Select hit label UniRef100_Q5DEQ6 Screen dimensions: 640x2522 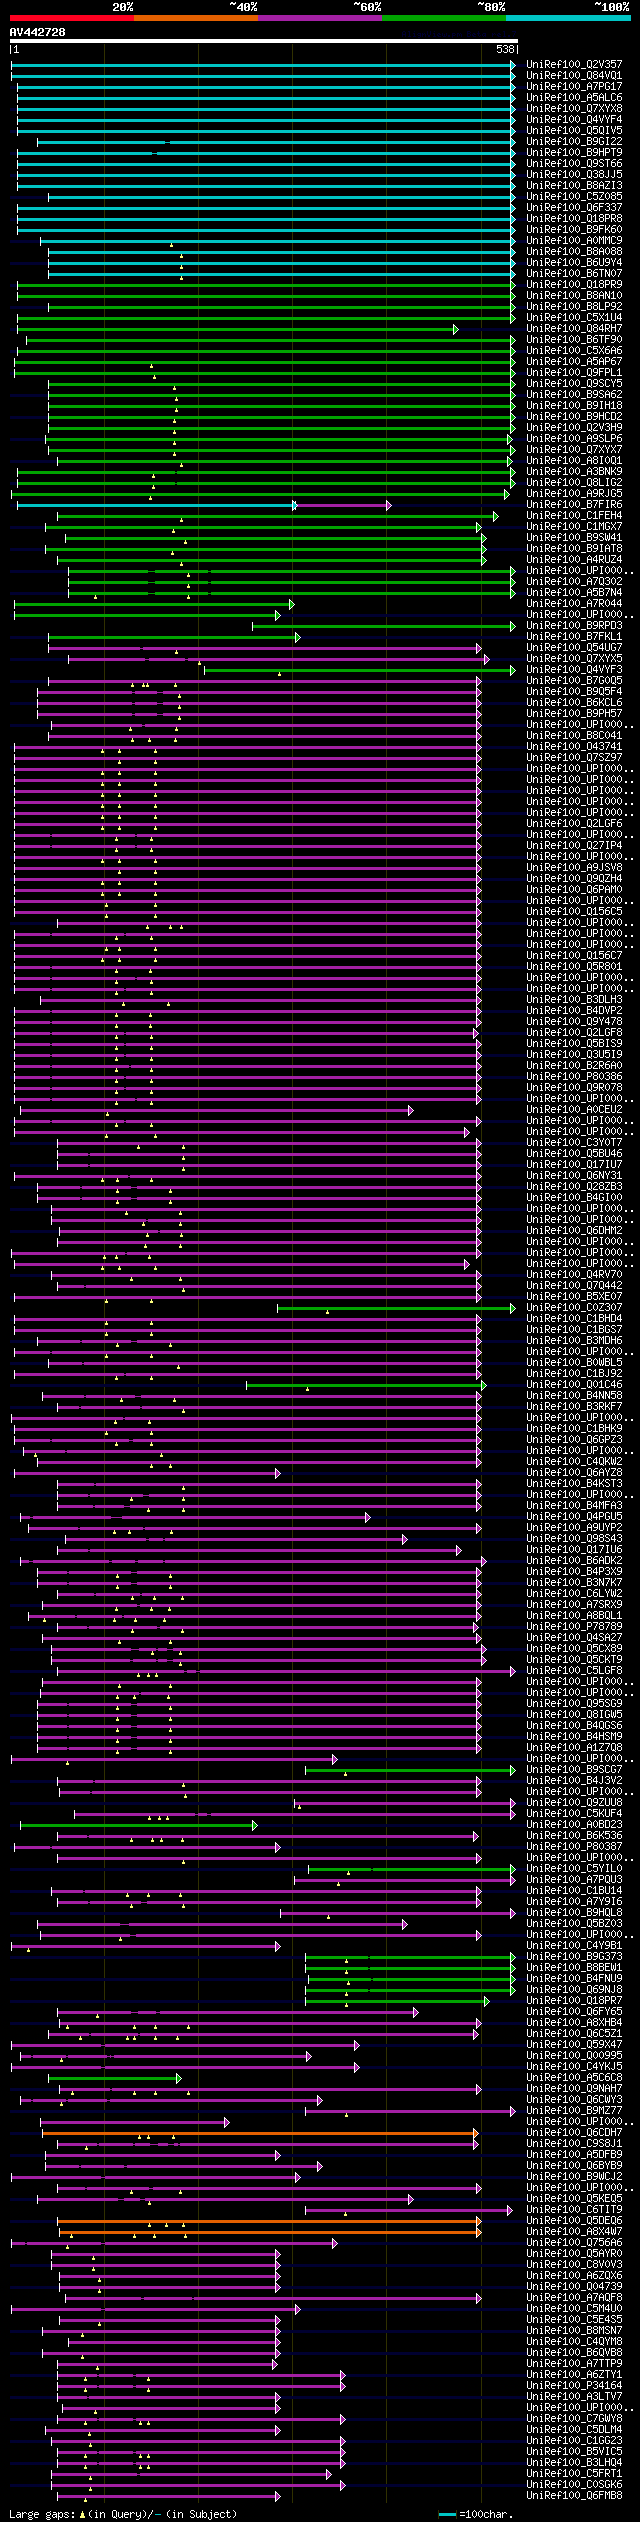point(574,2220)
